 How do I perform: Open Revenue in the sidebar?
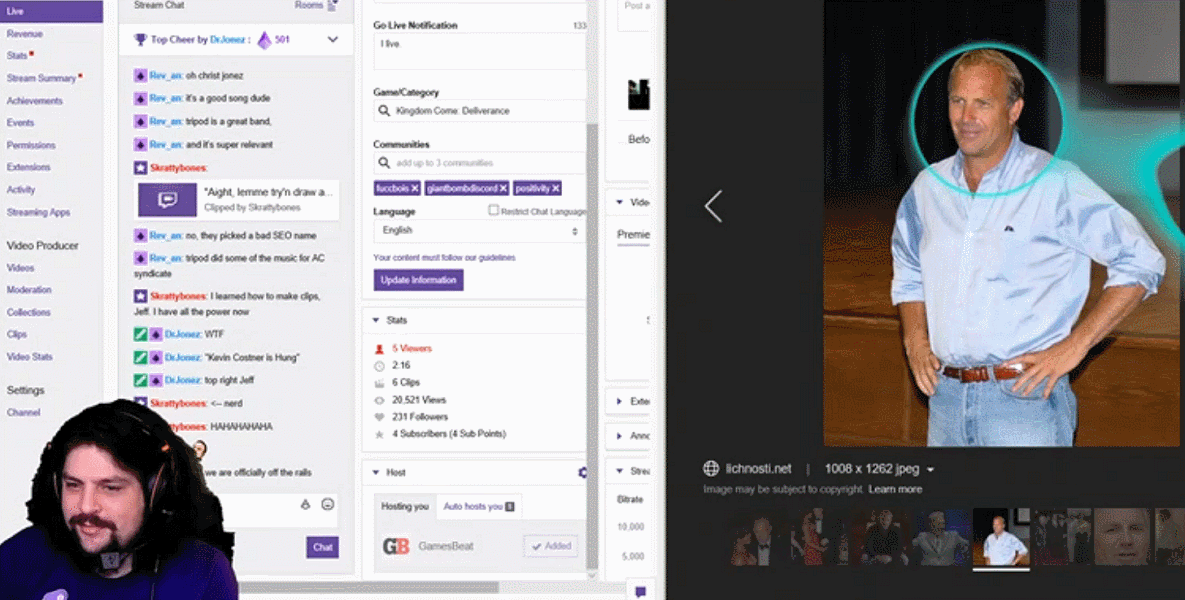click(25, 34)
